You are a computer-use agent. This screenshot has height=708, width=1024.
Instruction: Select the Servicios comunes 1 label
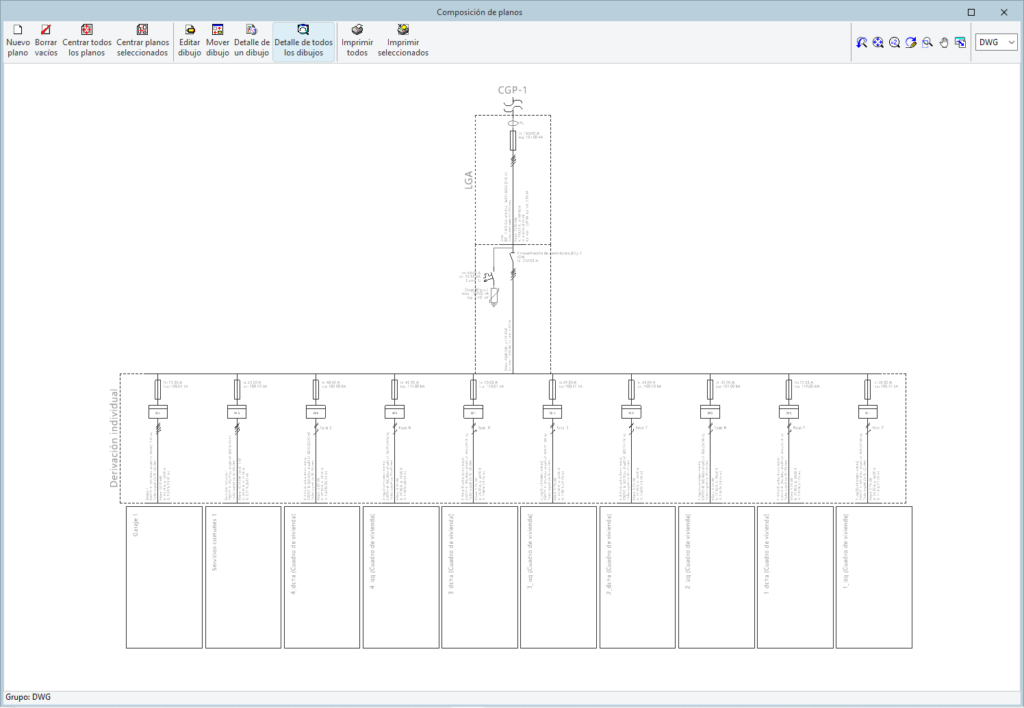pos(214,542)
